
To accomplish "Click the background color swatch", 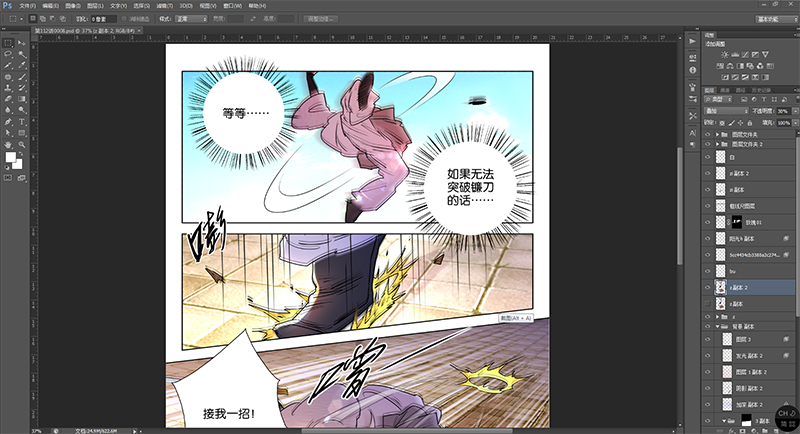I will (17, 164).
